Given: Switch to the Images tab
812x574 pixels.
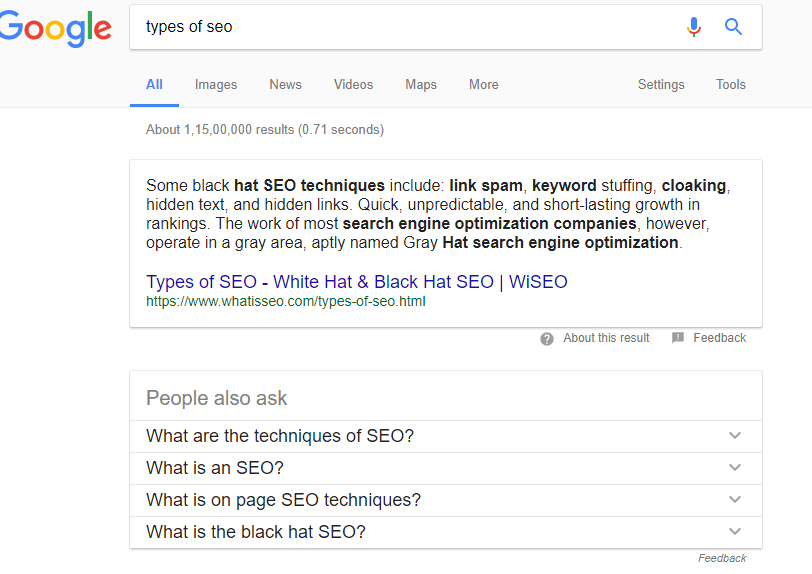Looking at the screenshot, I should pos(216,84).
